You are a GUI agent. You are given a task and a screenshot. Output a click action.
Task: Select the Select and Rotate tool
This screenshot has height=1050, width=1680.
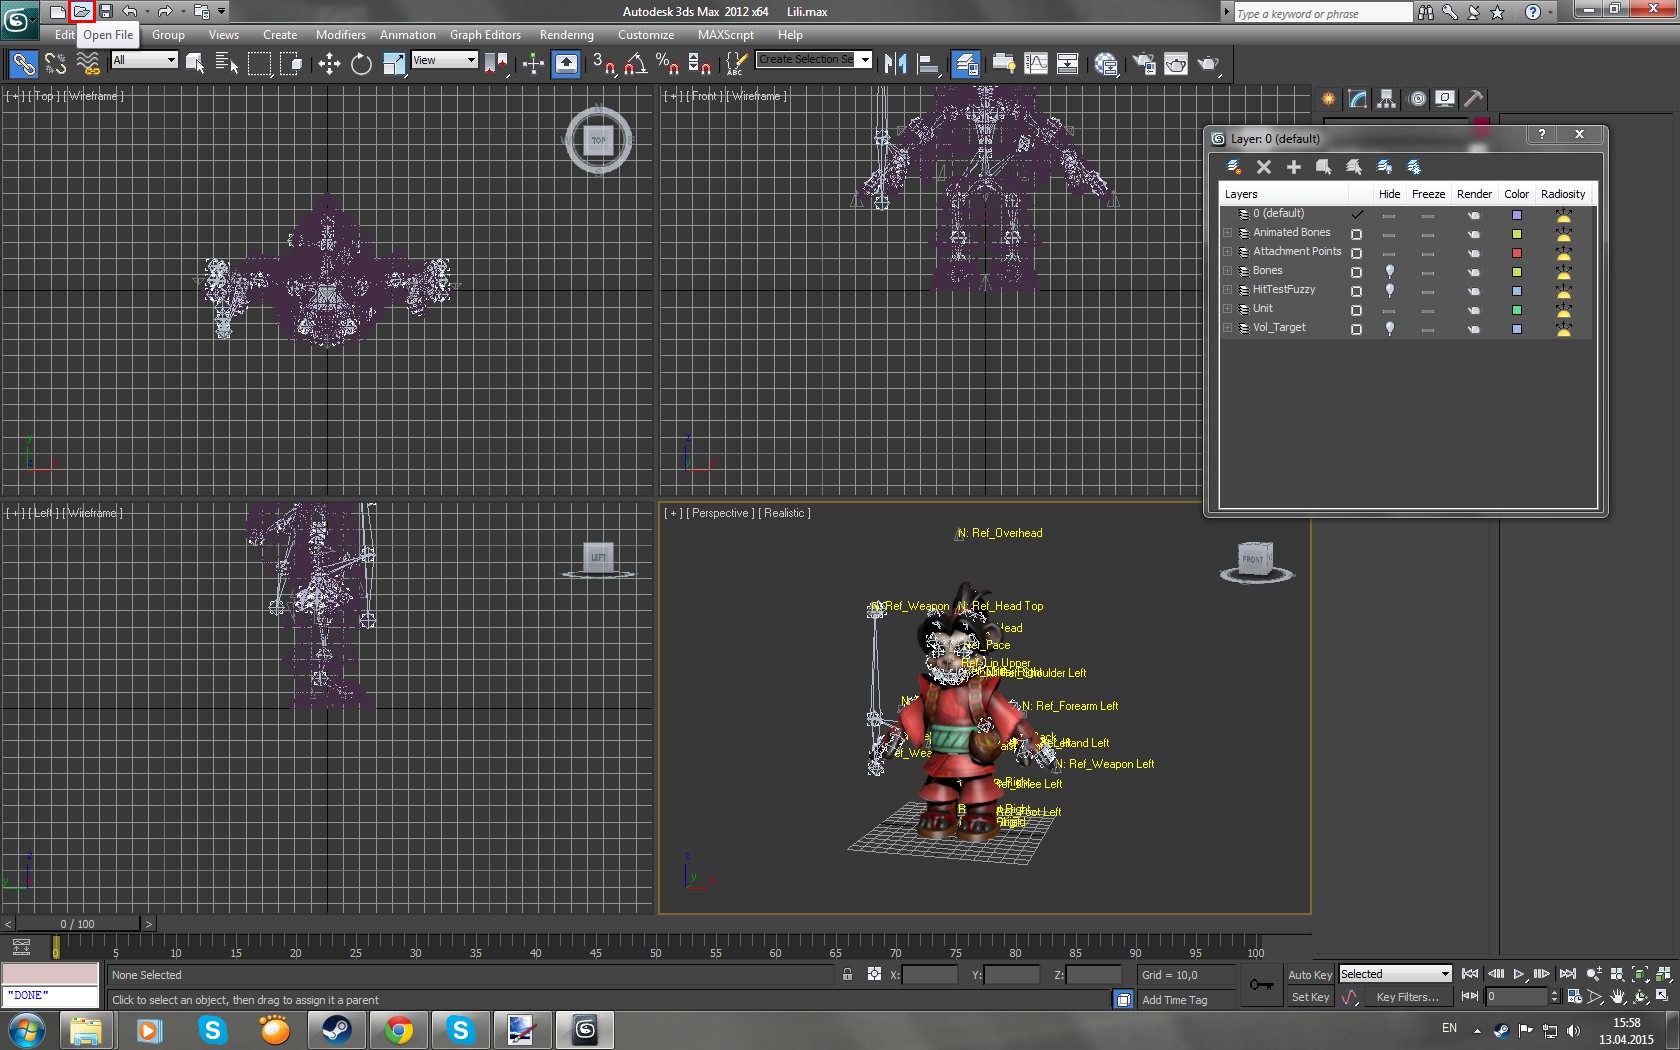361,64
